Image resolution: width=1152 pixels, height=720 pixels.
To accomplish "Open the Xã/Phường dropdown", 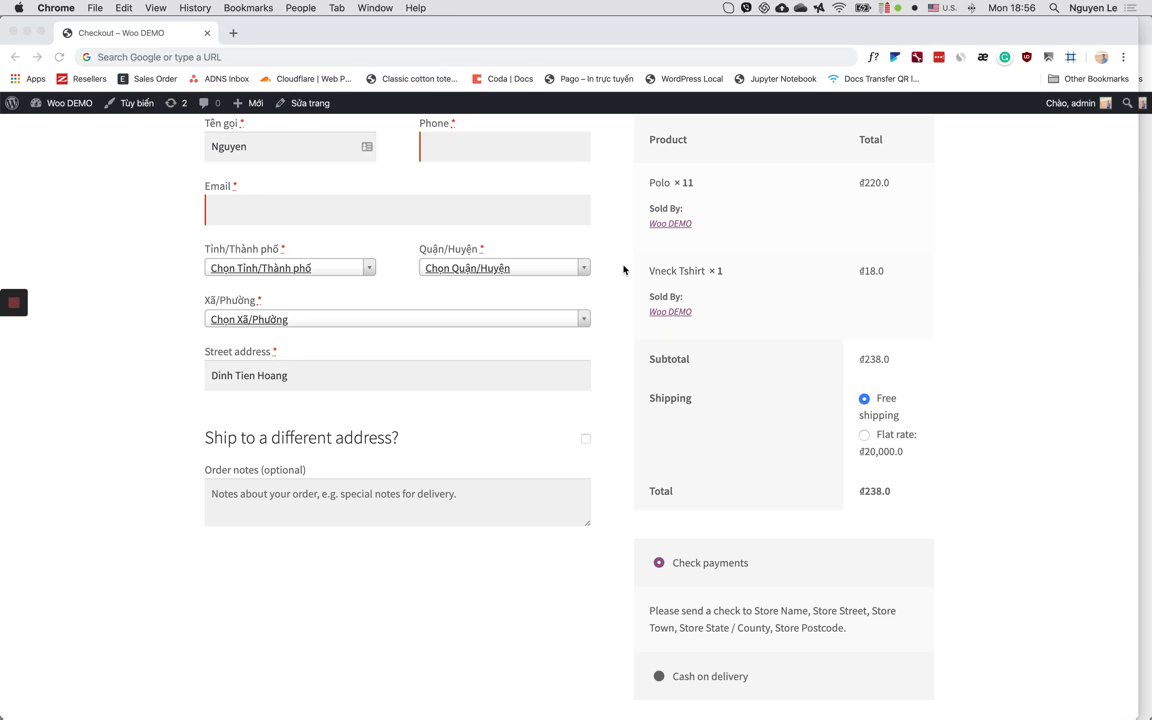I will click(x=397, y=319).
